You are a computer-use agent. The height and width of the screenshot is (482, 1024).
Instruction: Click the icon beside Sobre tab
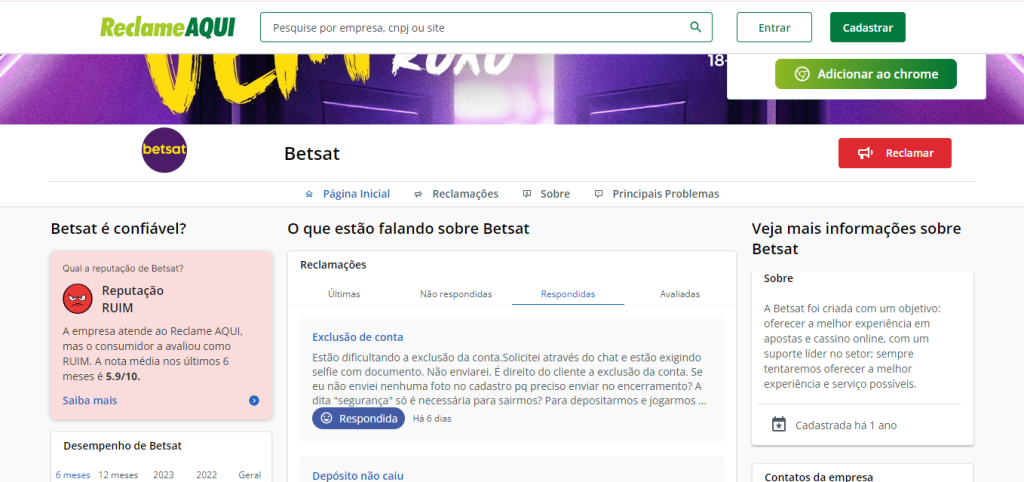tap(526, 194)
